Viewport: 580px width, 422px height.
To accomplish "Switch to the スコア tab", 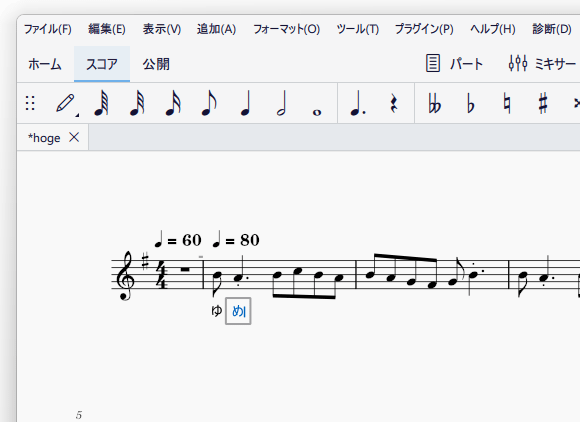I will [102, 64].
